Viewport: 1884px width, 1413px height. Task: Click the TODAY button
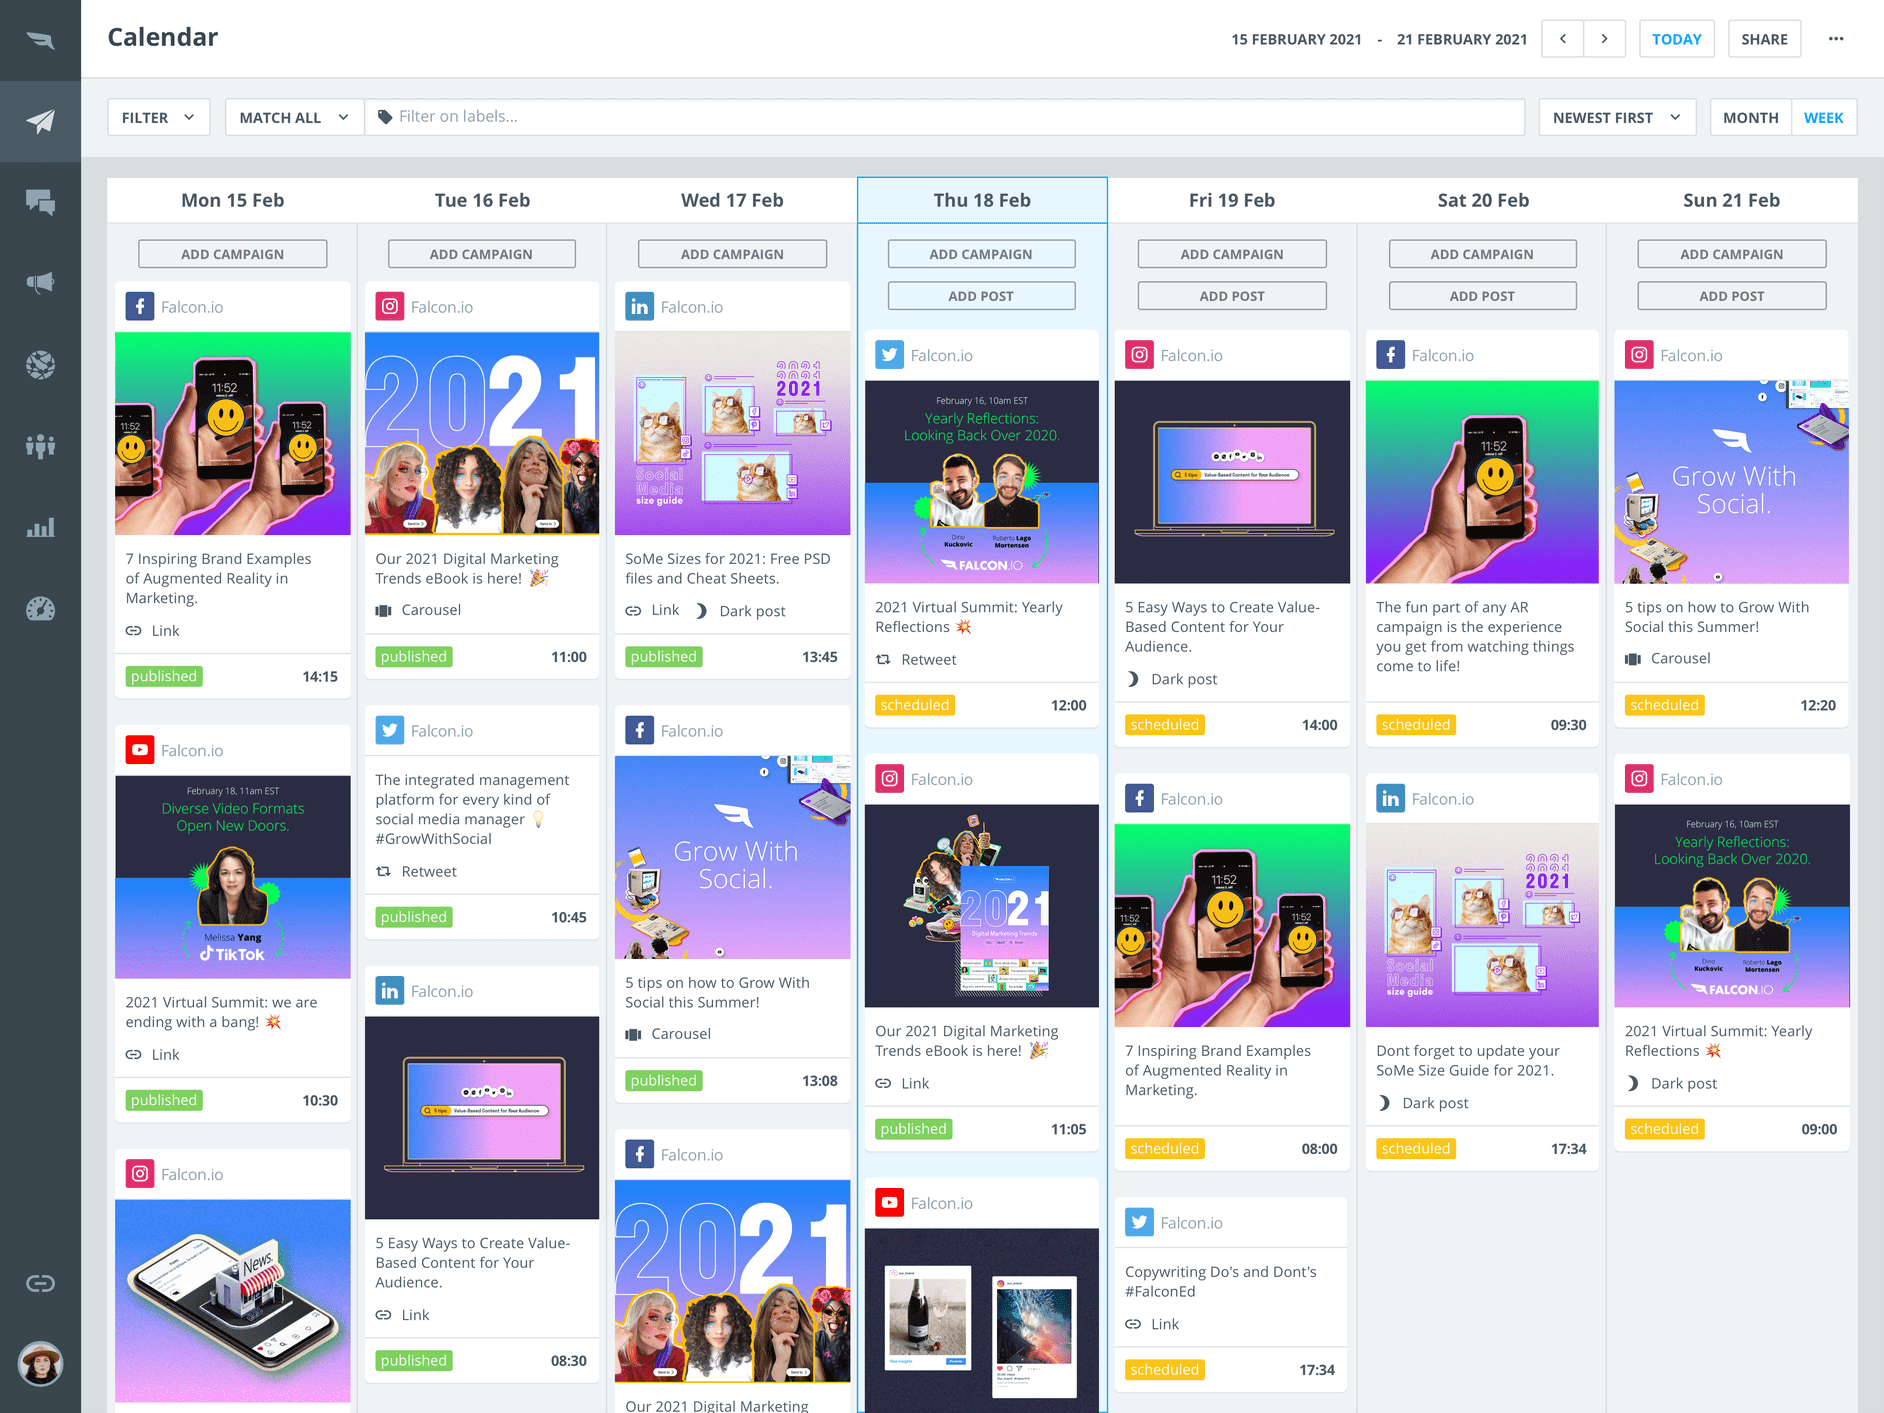click(1676, 39)
